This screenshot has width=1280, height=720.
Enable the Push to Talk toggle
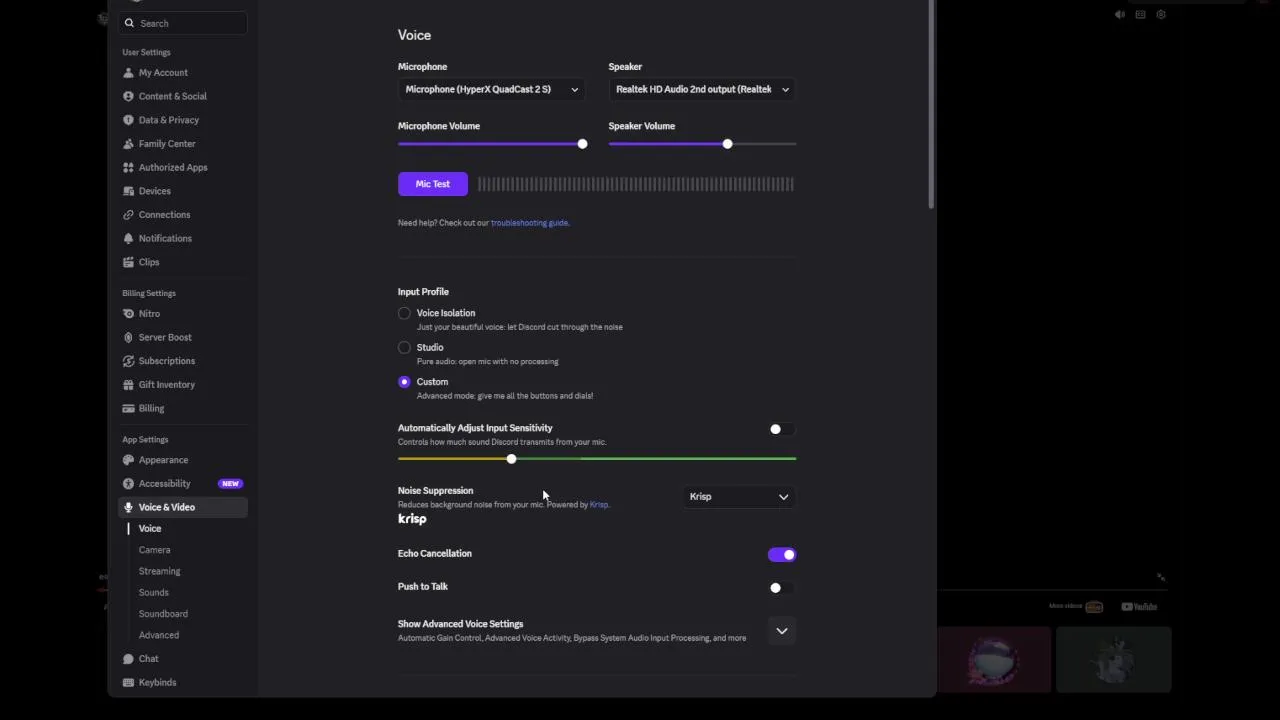click(782, 588)
